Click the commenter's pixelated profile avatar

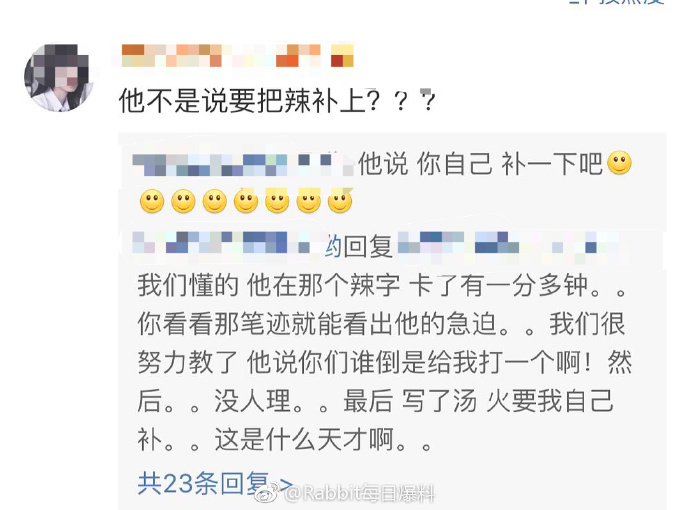[x=59, y=77]
